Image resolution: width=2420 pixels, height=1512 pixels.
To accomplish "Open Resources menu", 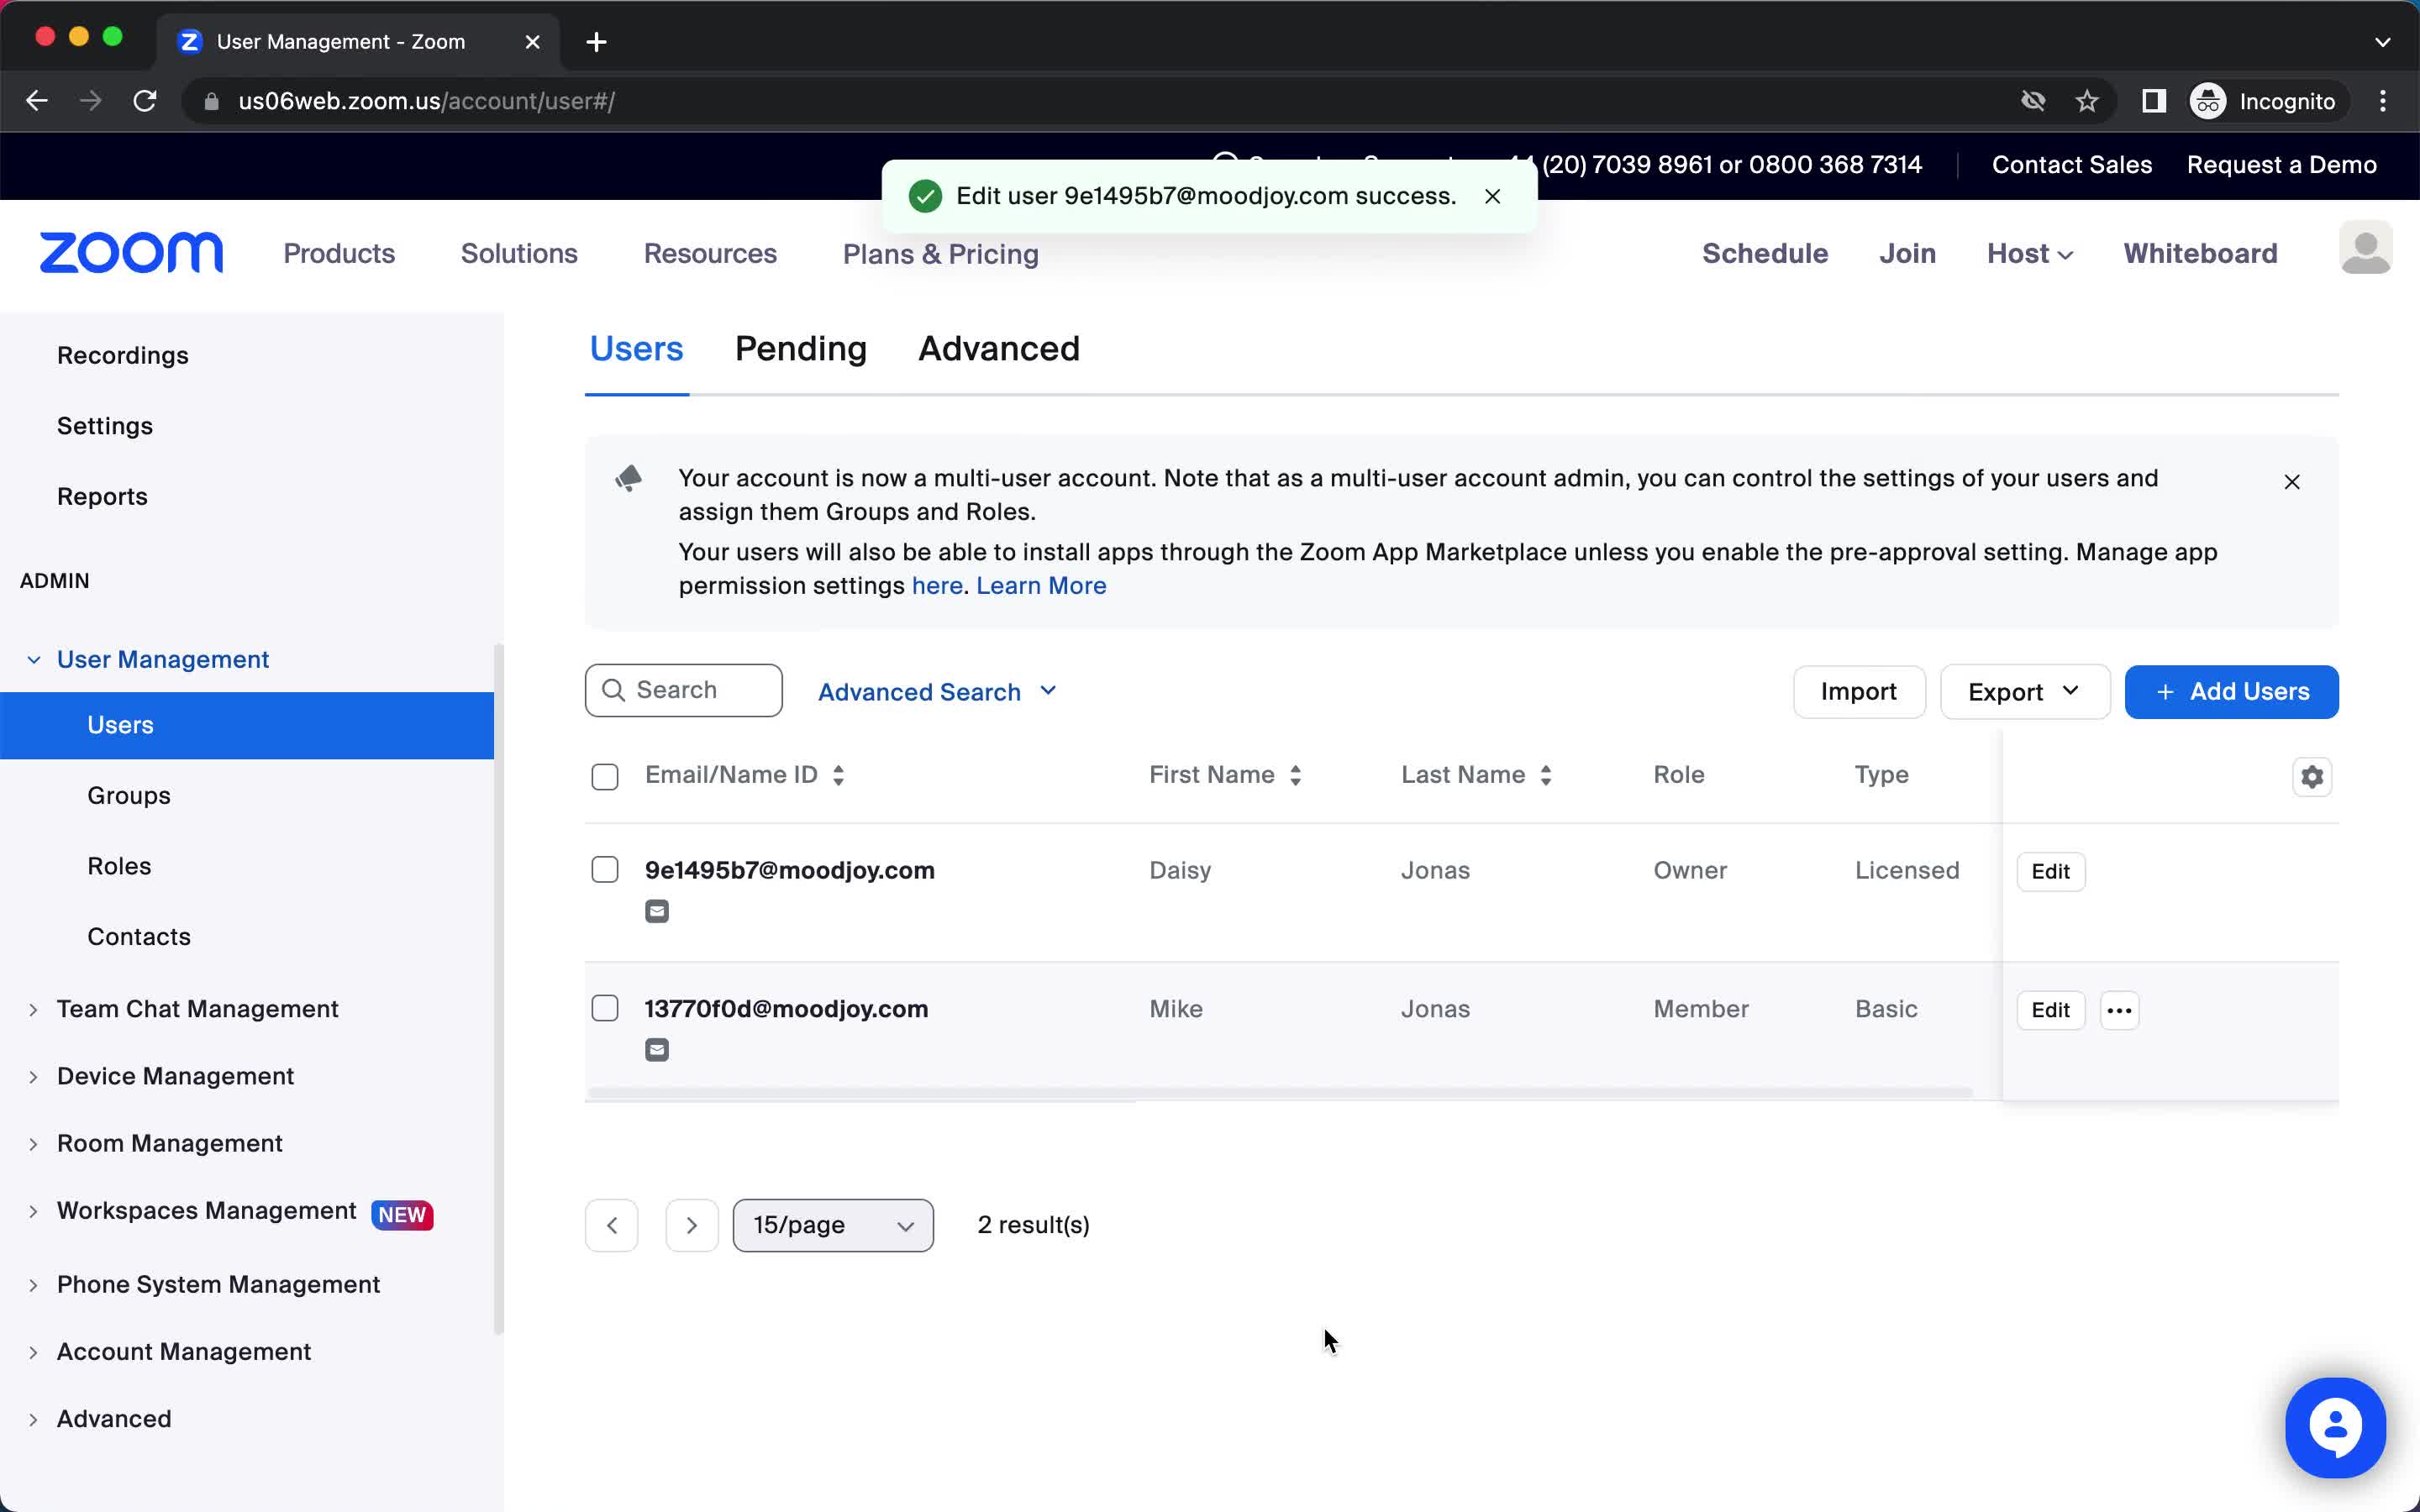I will [710, 254].
